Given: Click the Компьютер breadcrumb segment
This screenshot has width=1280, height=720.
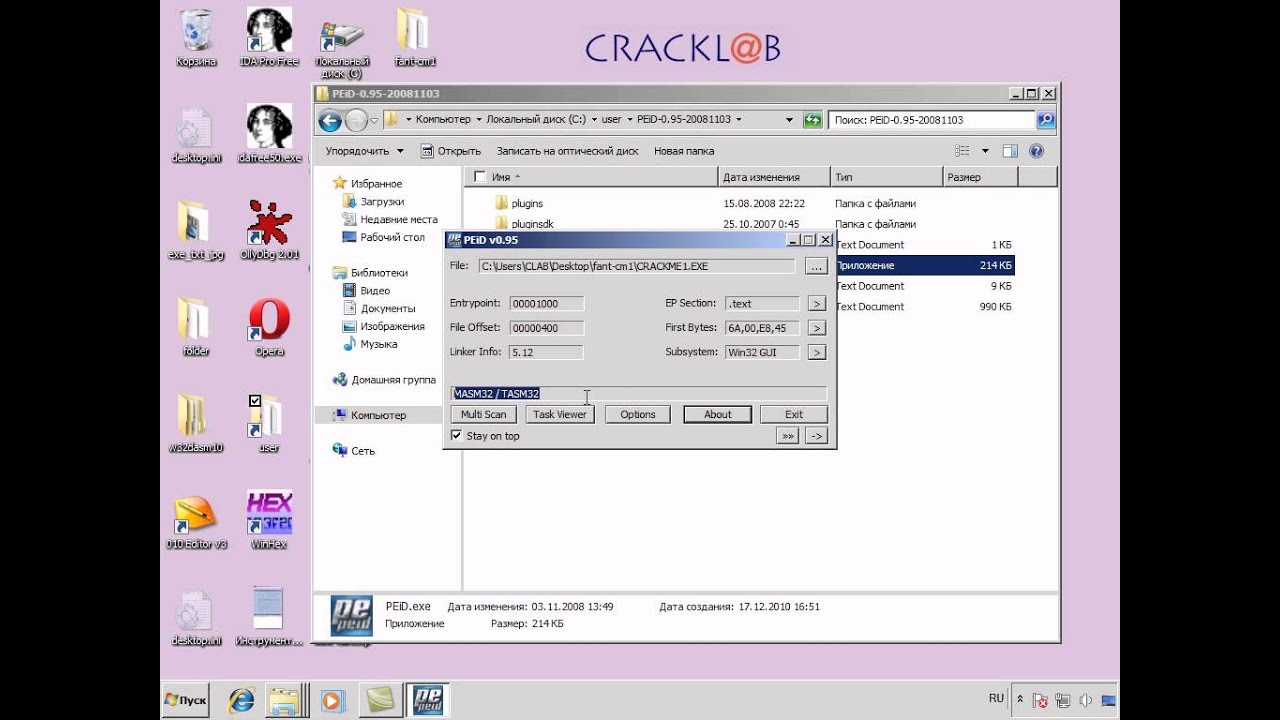Looking at the screenshot, I should click(x=443, y=120).
